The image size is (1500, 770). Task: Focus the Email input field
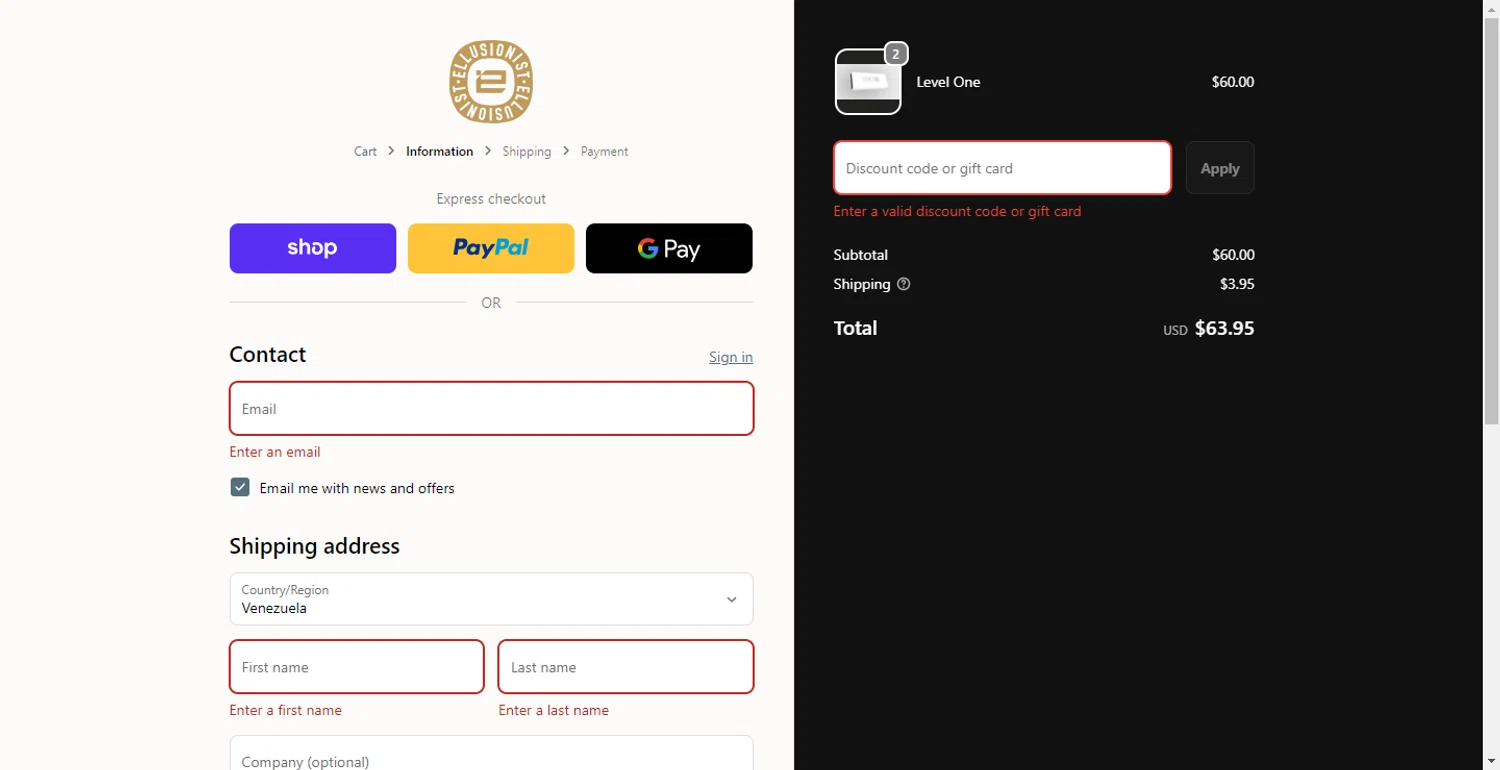[x=491, y=408]
